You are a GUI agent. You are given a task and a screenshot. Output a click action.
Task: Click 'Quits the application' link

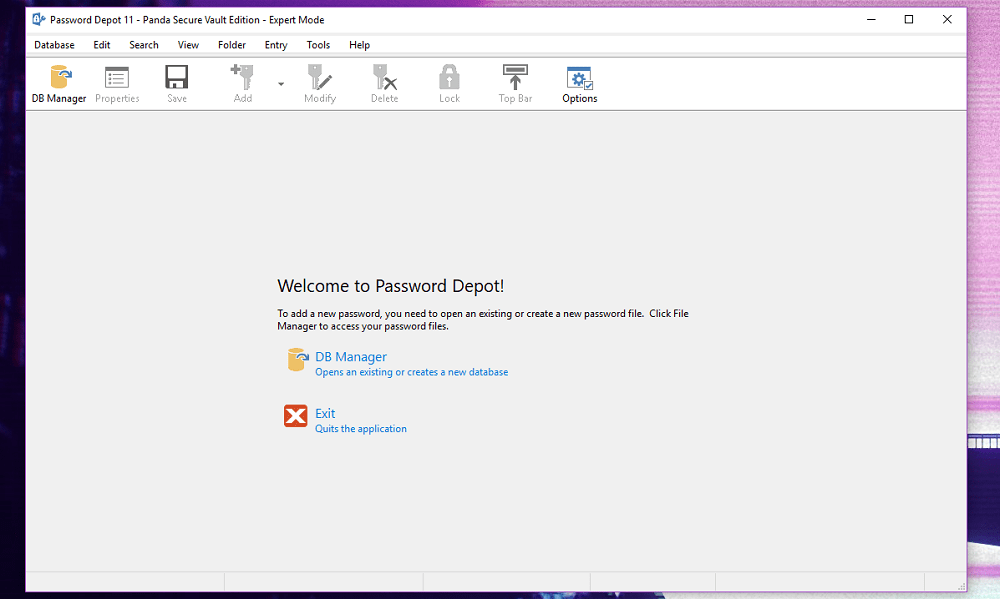click(360, 429)
